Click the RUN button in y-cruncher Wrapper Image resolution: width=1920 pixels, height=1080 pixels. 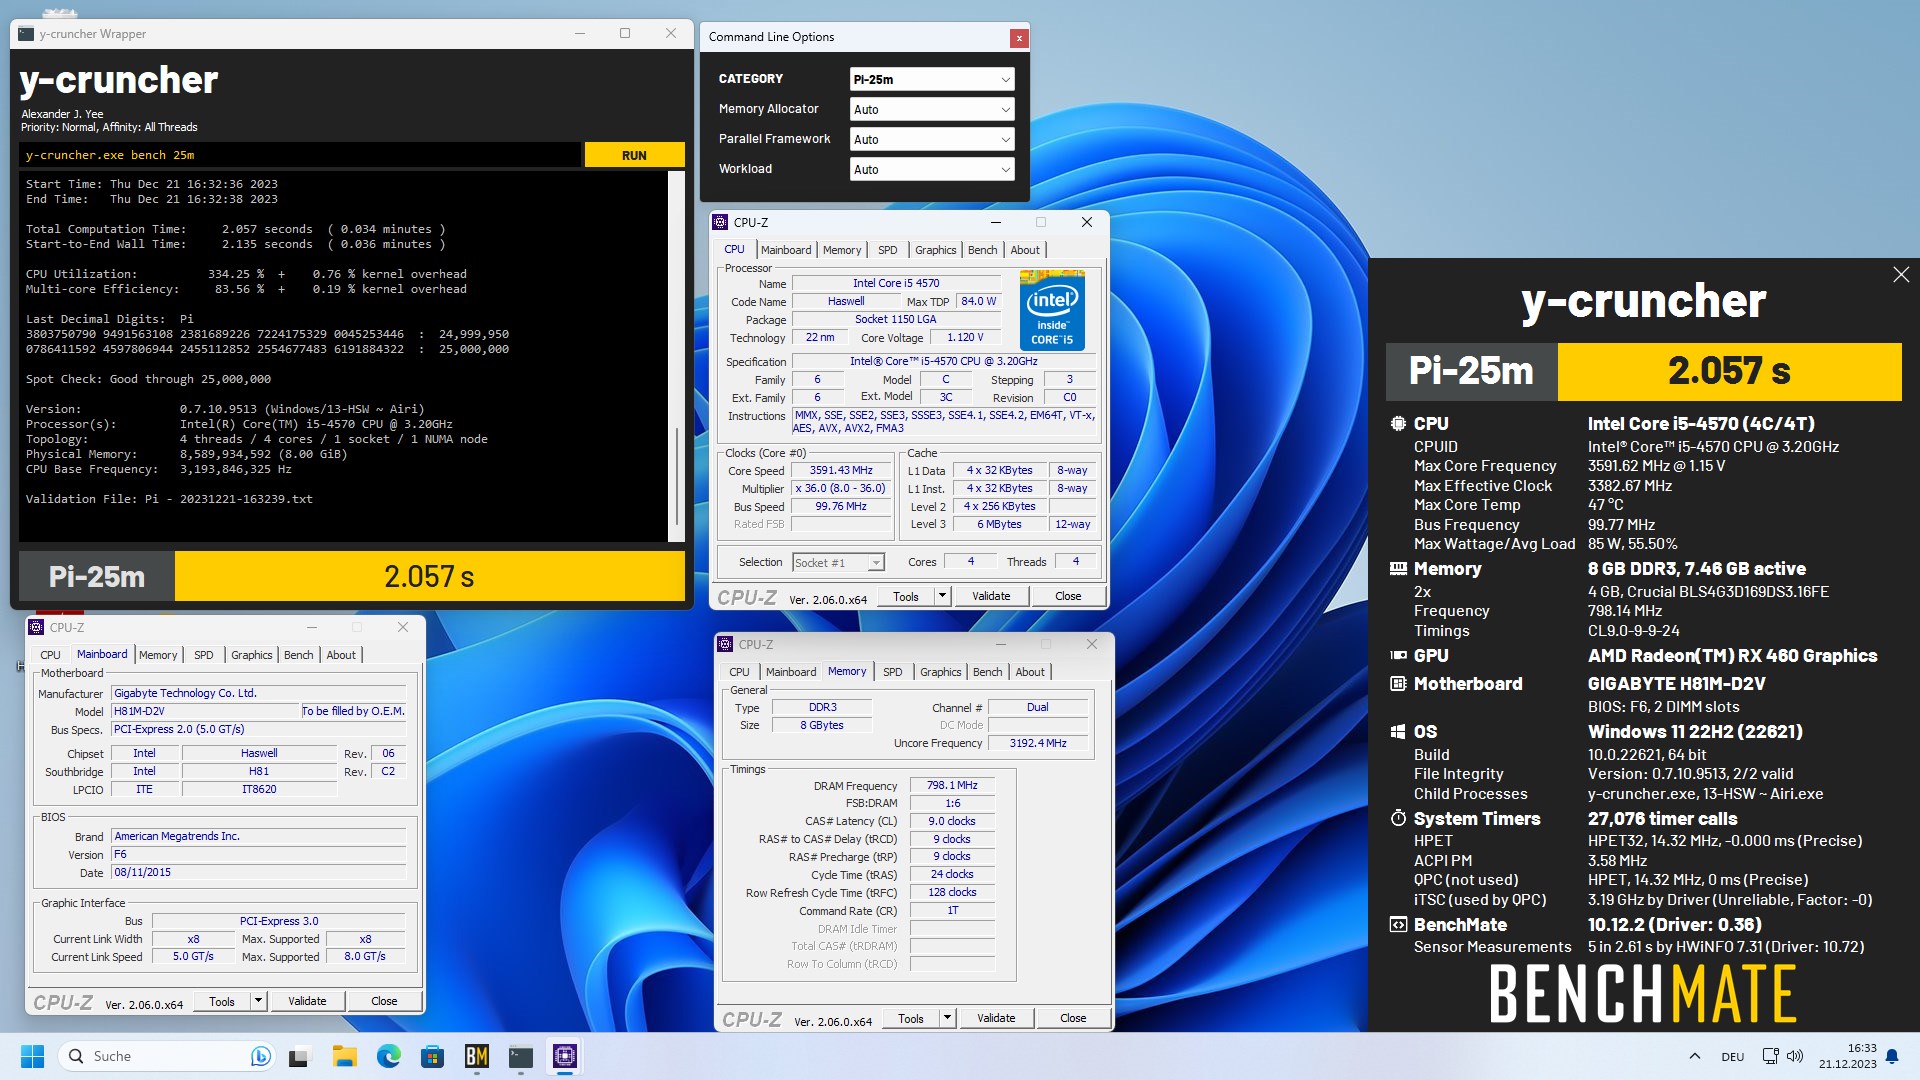[x=634, y=155]
